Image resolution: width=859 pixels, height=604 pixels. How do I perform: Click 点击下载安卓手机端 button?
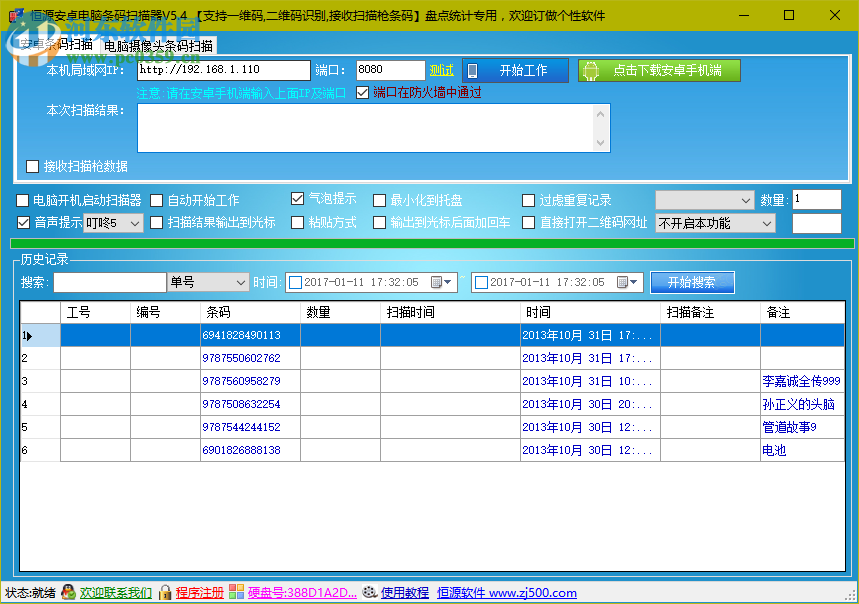(x=659, y=71)
